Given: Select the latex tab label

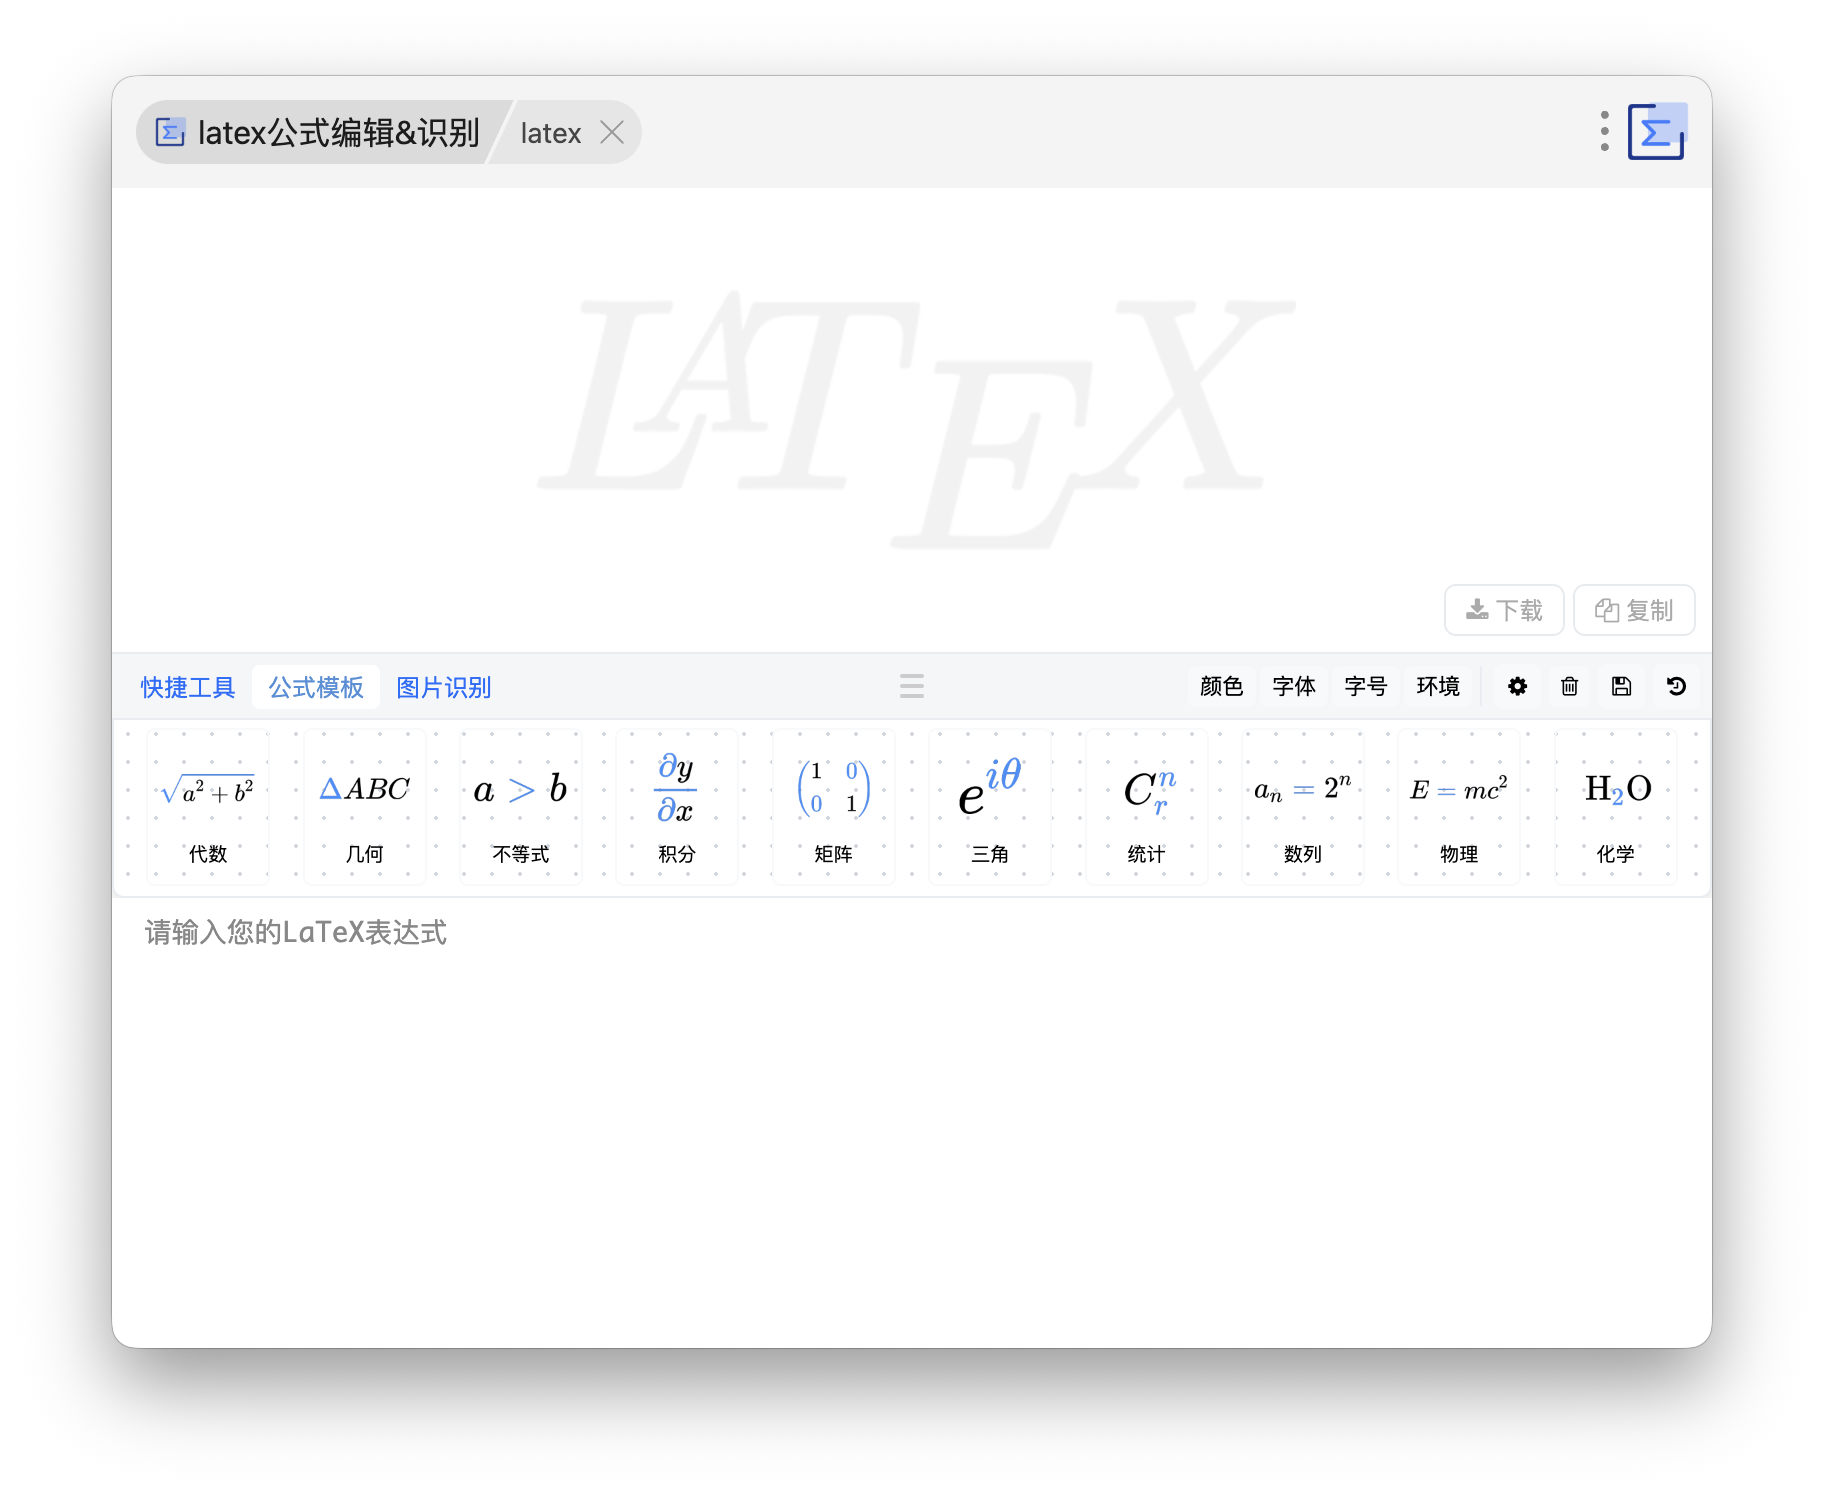Looking at the screenshot, I should (550, 133).
